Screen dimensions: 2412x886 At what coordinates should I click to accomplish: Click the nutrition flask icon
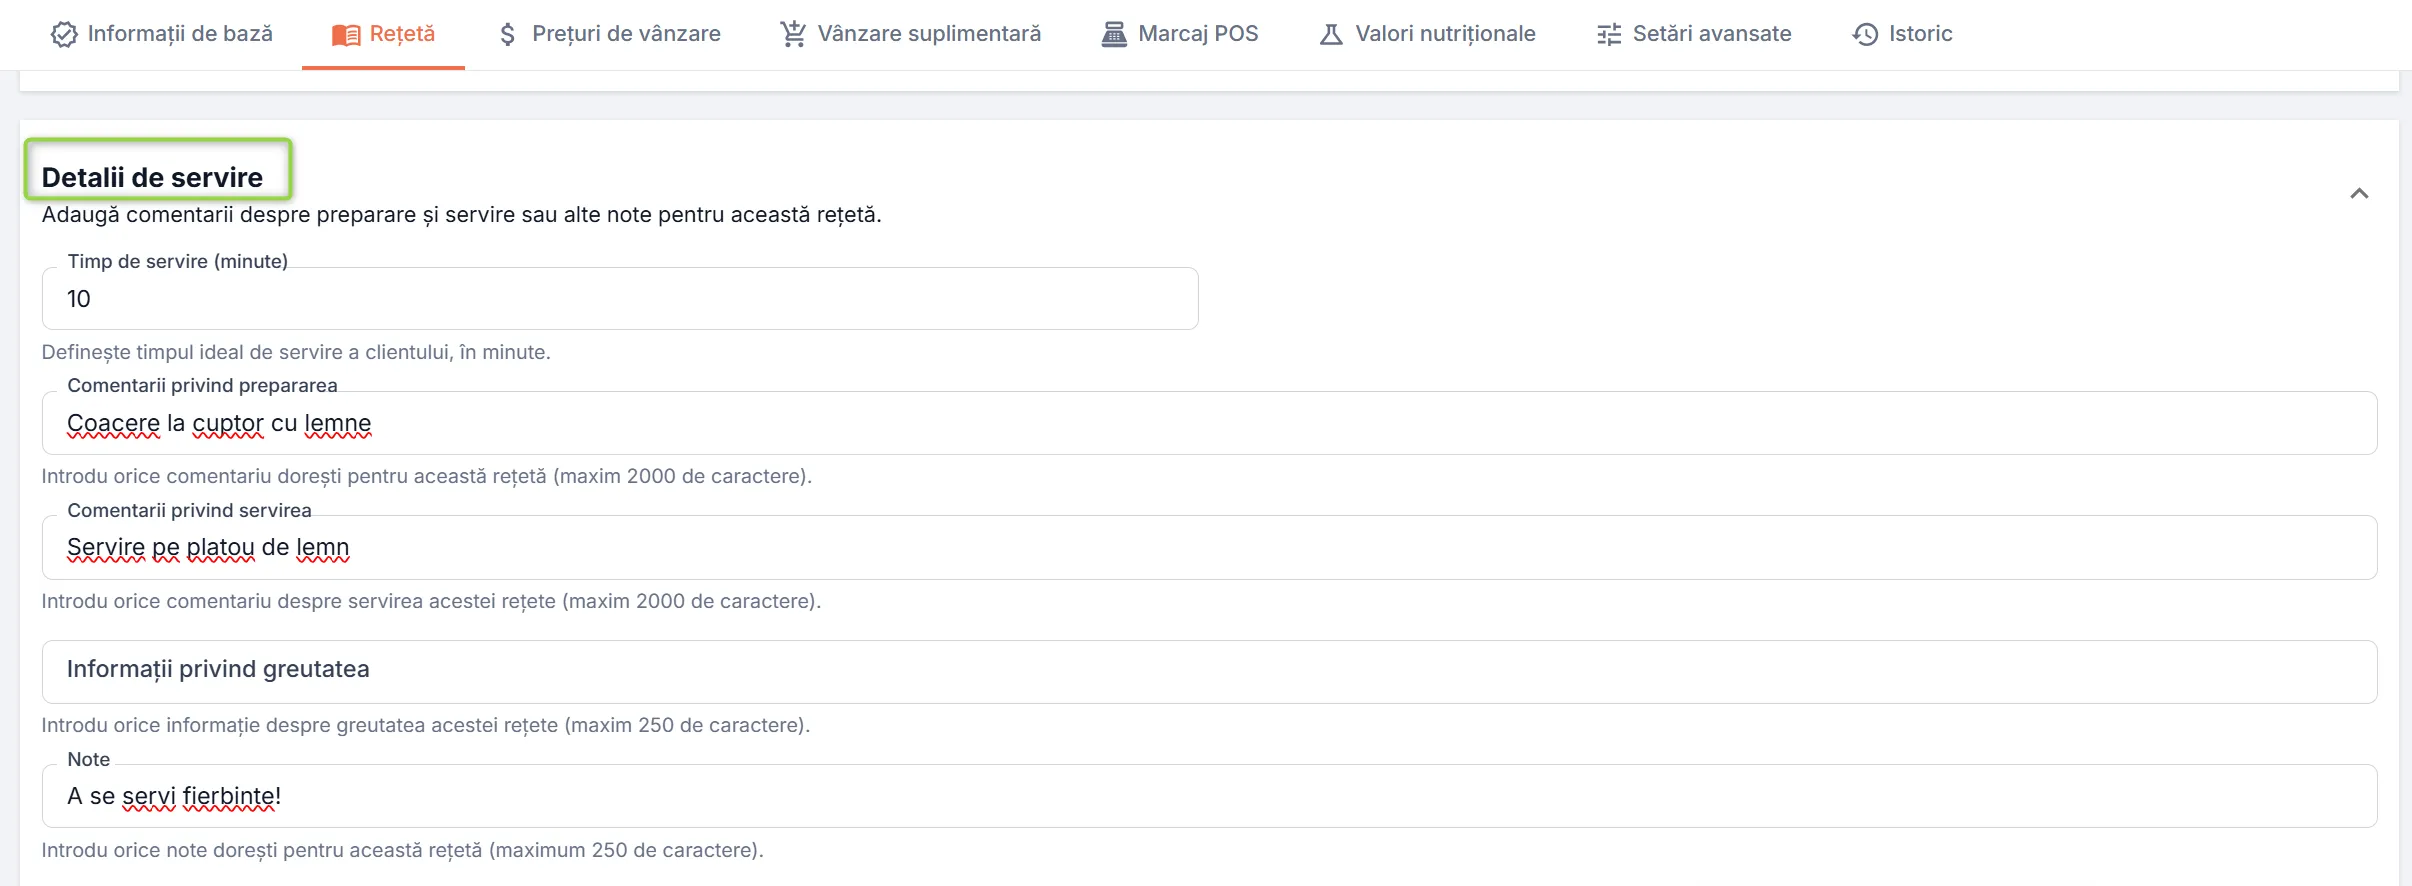[x=1331, y=34]
